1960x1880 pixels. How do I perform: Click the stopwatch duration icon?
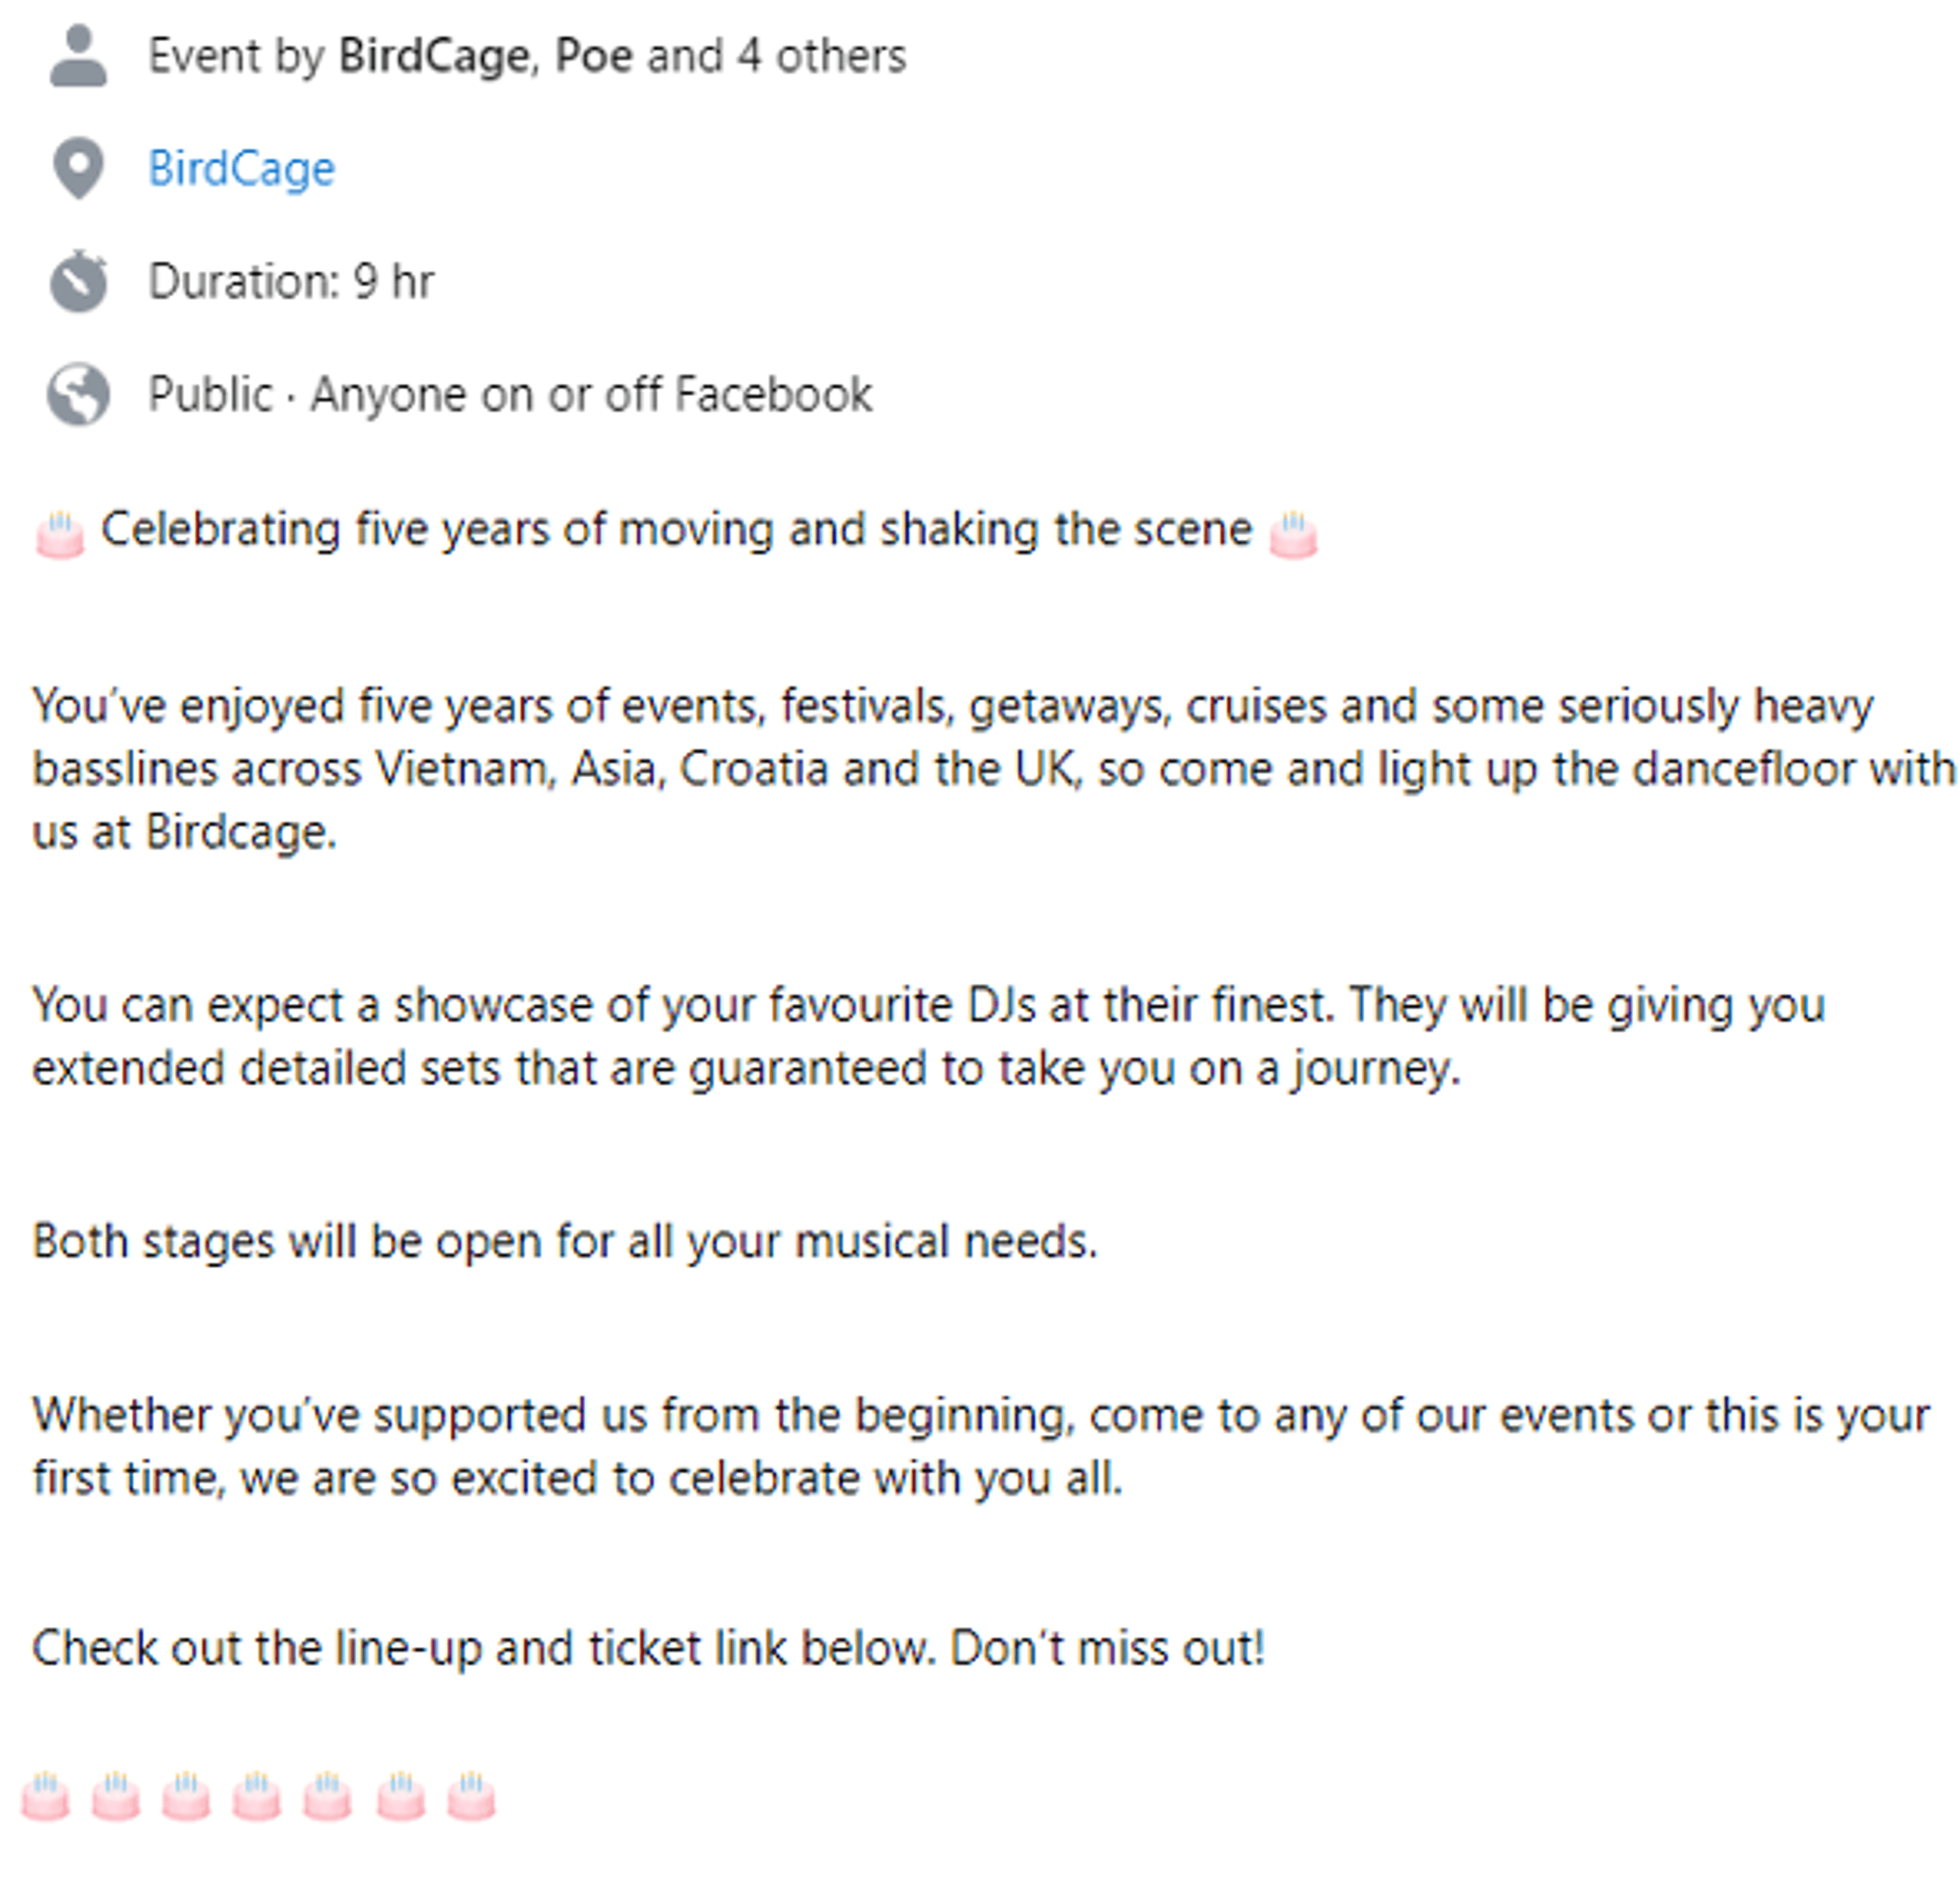[78, 281]
